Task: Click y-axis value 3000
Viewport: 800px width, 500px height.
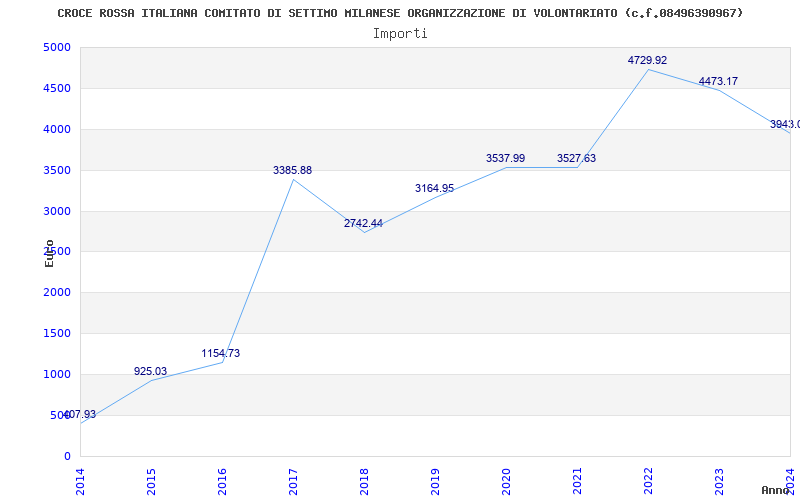Action: 57,211
